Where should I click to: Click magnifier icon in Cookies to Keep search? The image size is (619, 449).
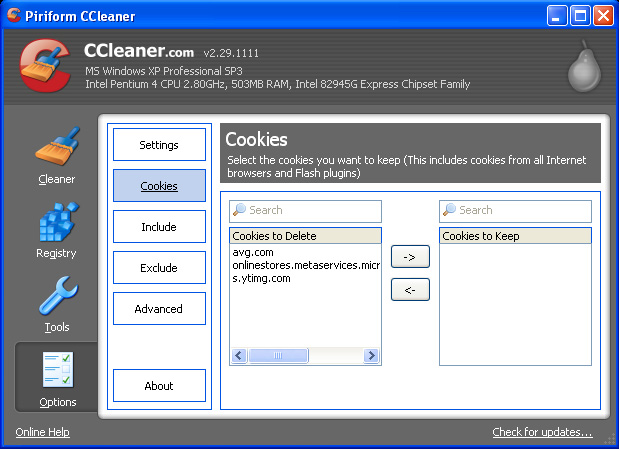coord(449,210)
